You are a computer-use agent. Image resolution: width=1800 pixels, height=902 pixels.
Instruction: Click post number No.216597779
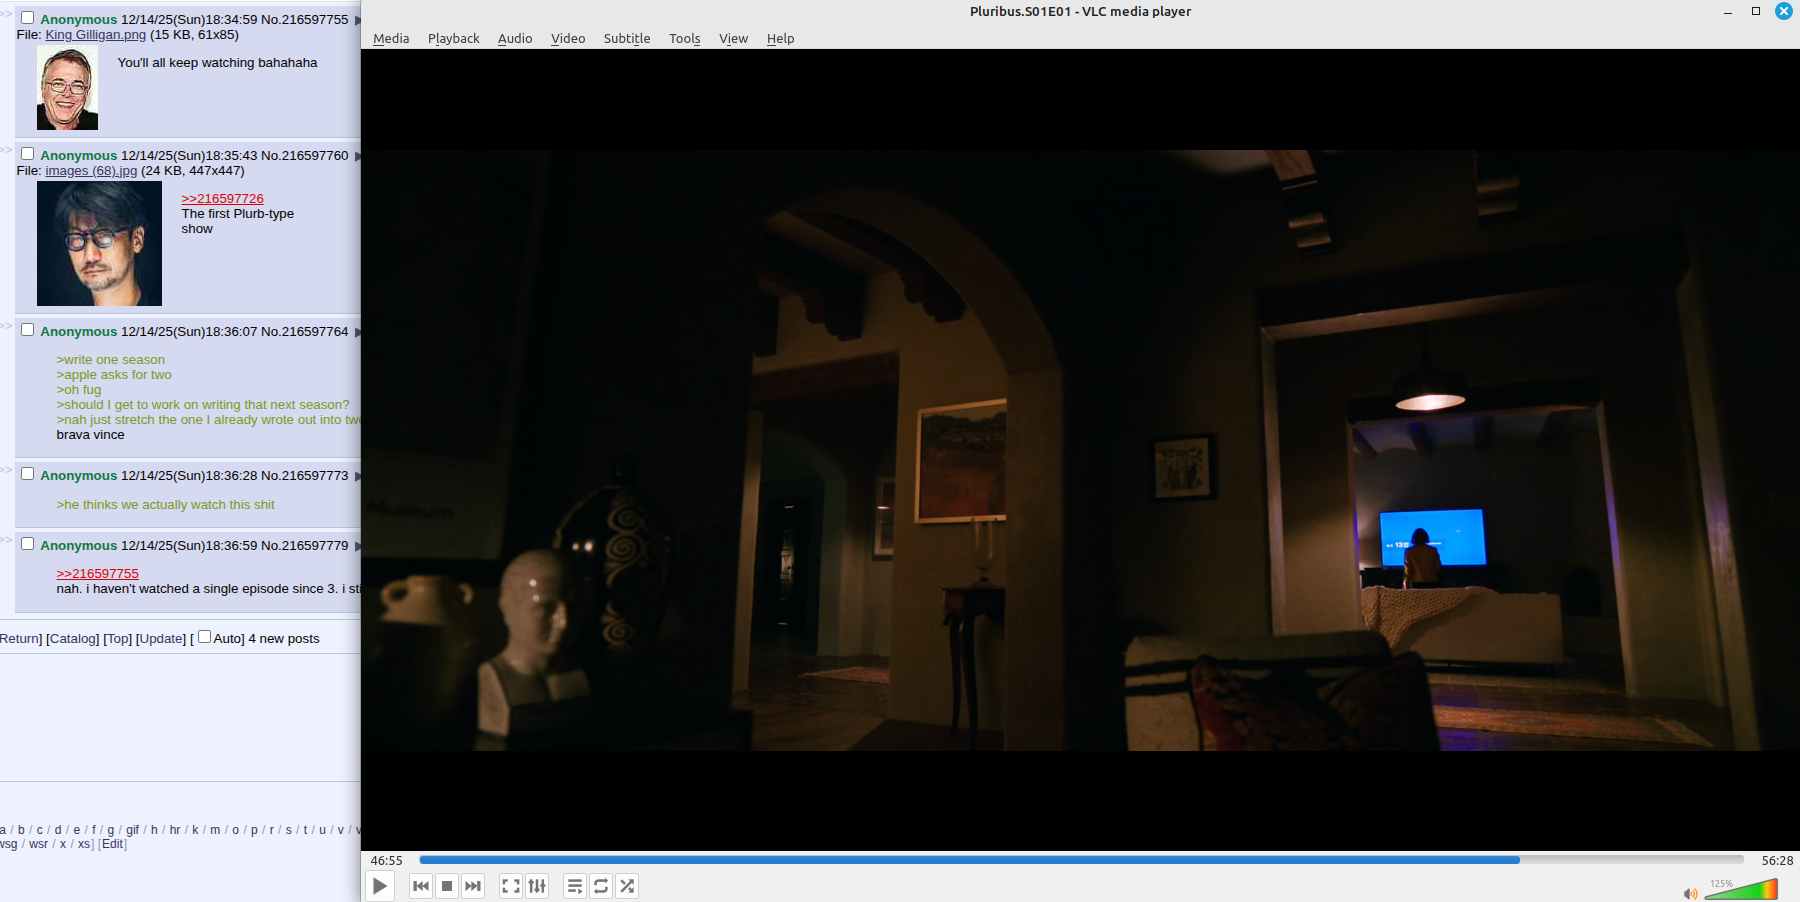(x=305, y=546)
